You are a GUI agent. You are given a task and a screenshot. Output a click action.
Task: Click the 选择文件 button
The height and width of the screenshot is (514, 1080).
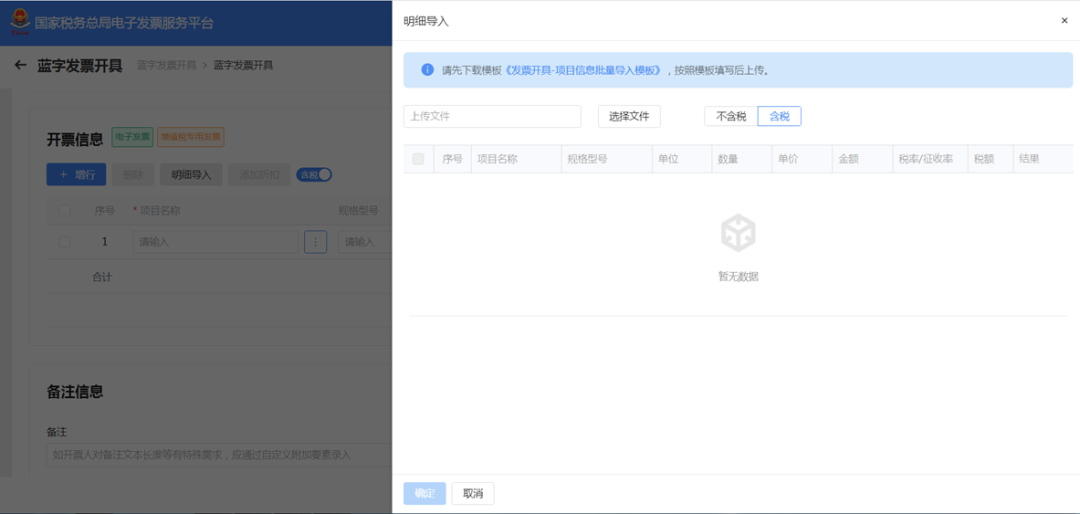coord(629,116)
